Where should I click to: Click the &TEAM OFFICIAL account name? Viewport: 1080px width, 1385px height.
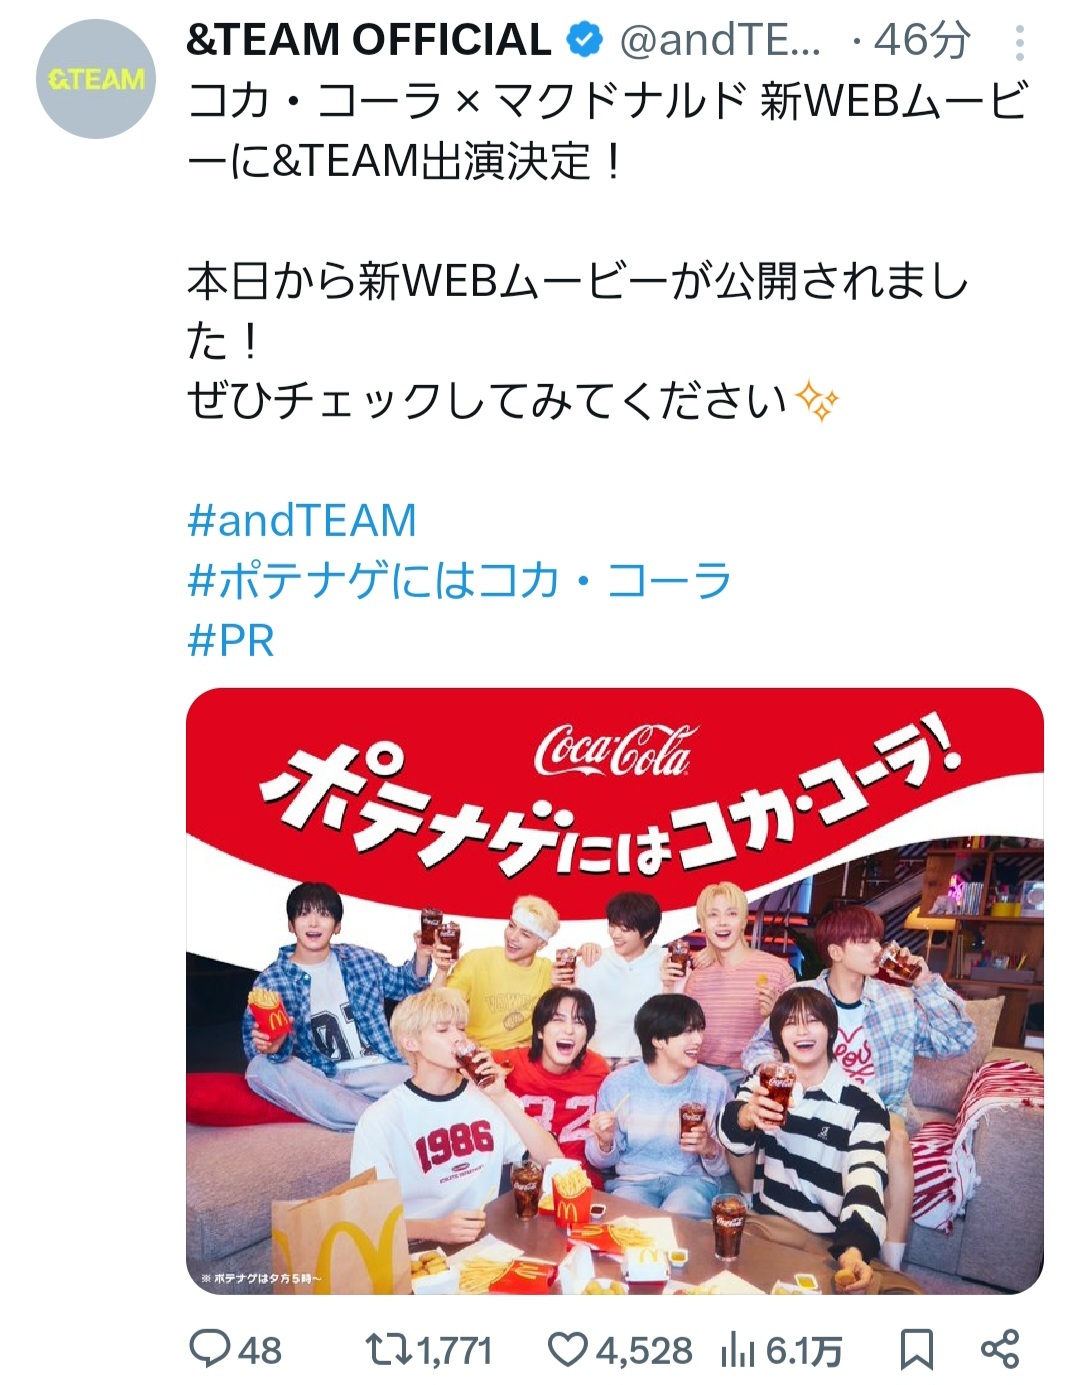369,41
